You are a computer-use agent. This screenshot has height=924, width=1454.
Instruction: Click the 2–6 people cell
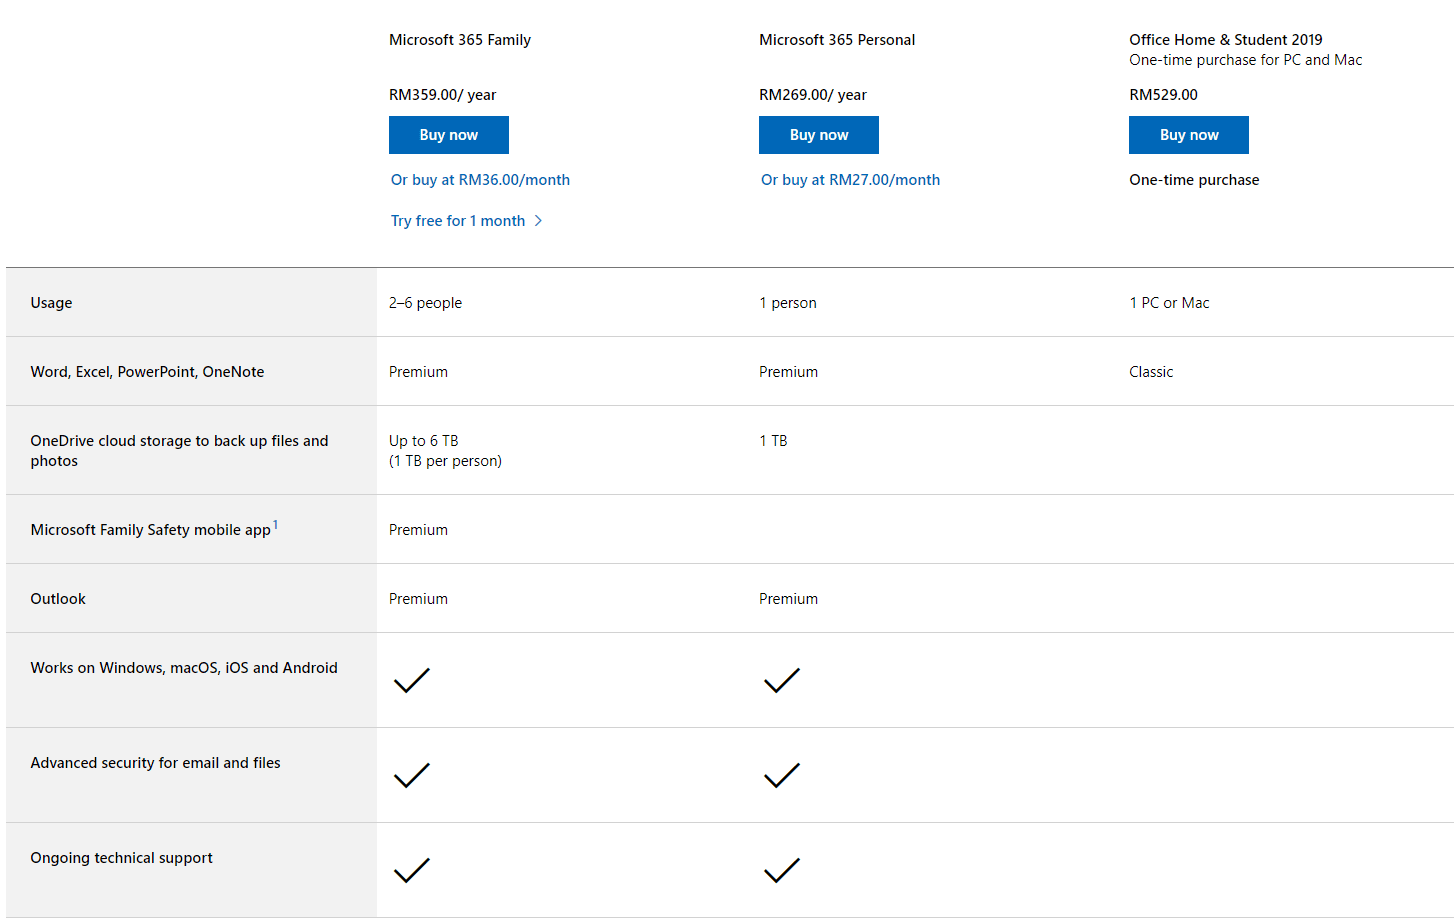pyautogui.click(x=425, y=303)
